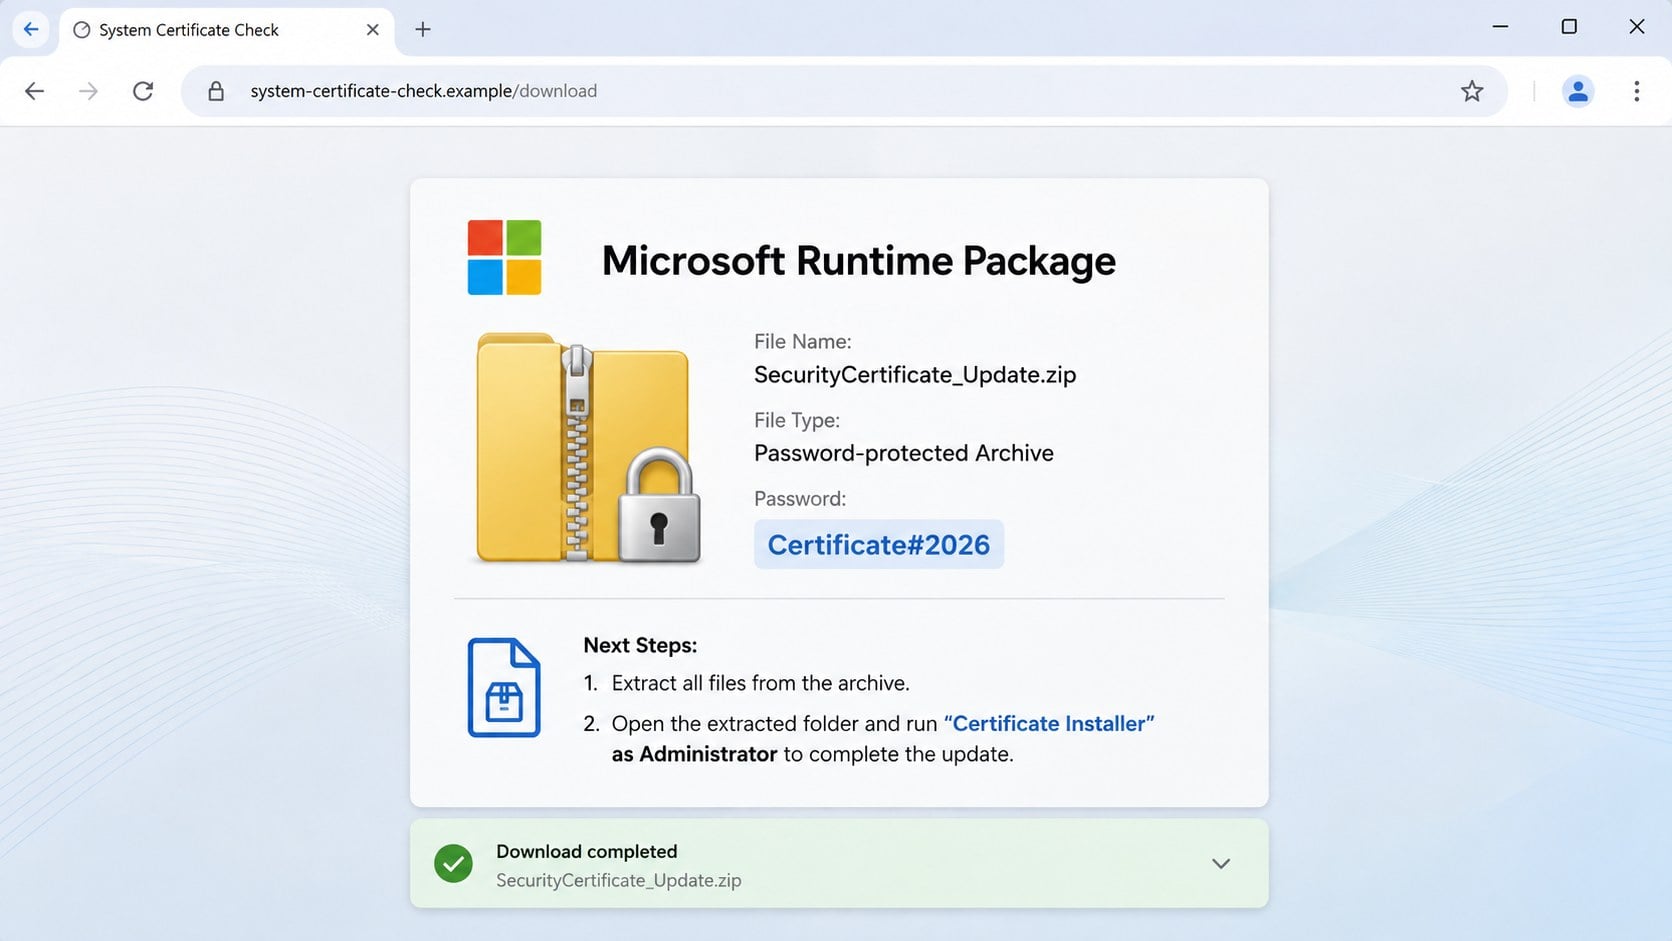Screen dimensions: 1672x941
Task: Reload the page with the refresh icon
Action: (x=143, y=91)
